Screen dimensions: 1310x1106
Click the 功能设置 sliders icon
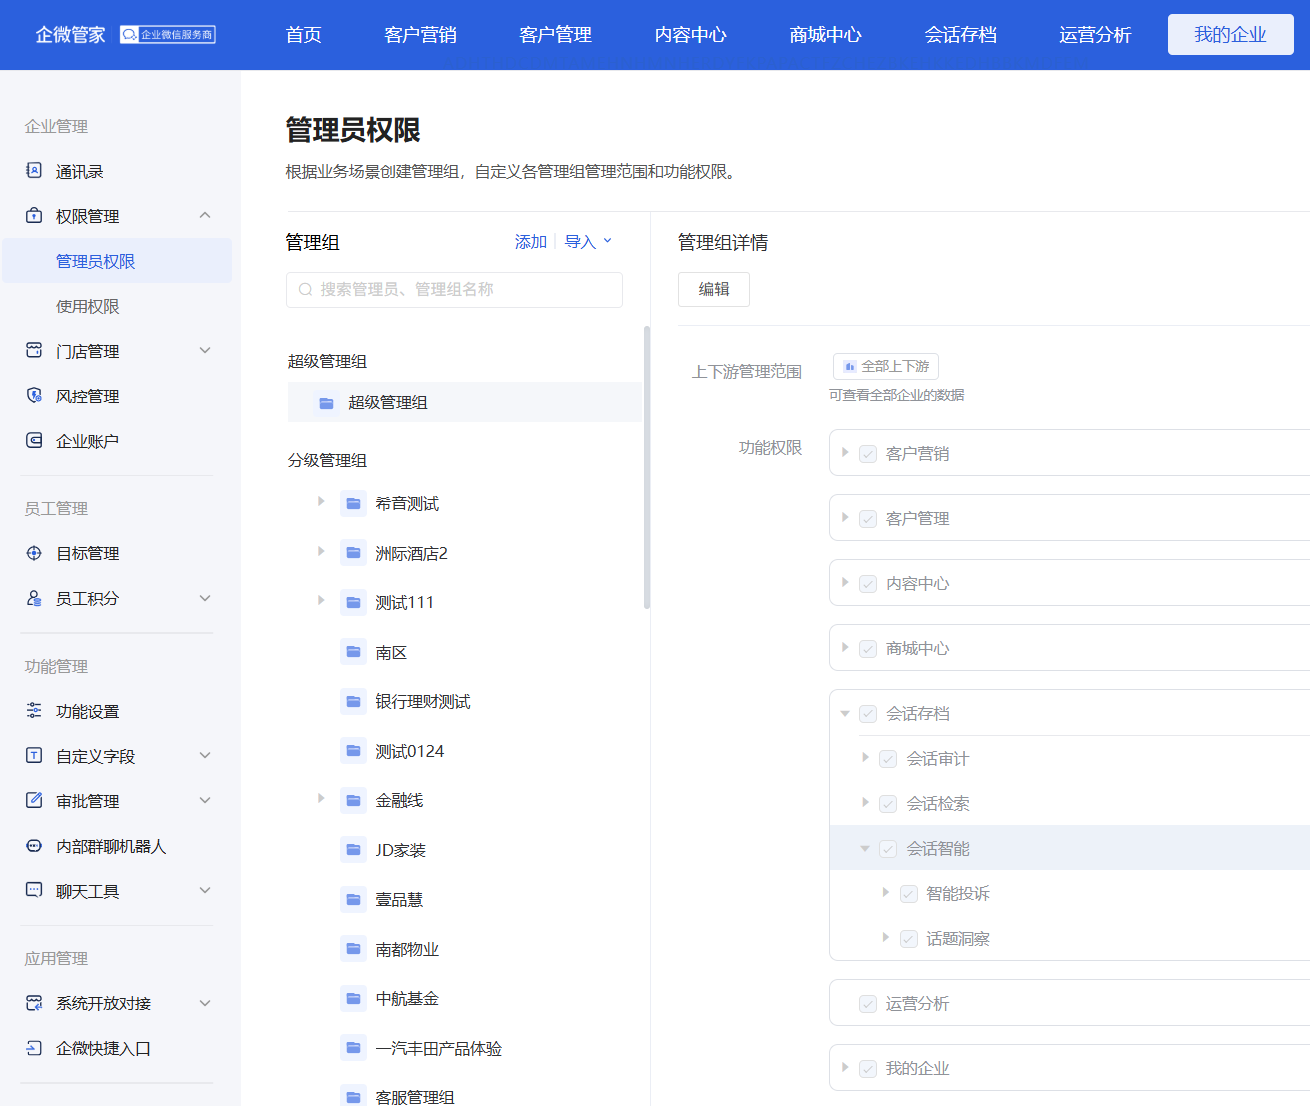[x=34, y=710]
